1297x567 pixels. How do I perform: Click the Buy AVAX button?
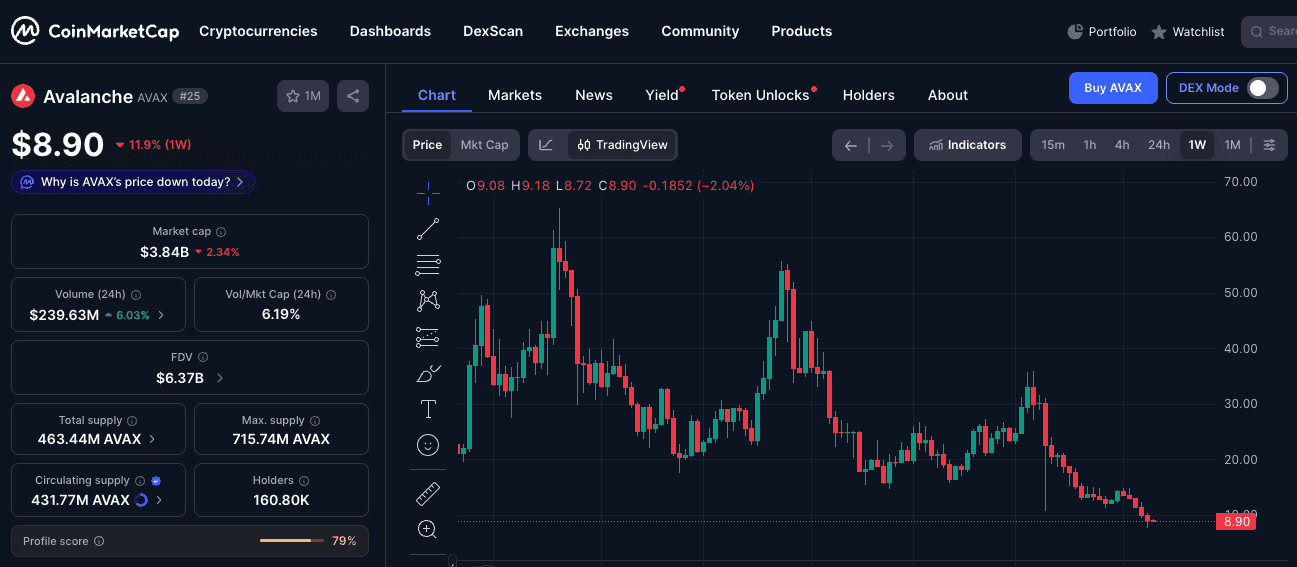(1112, 88)
